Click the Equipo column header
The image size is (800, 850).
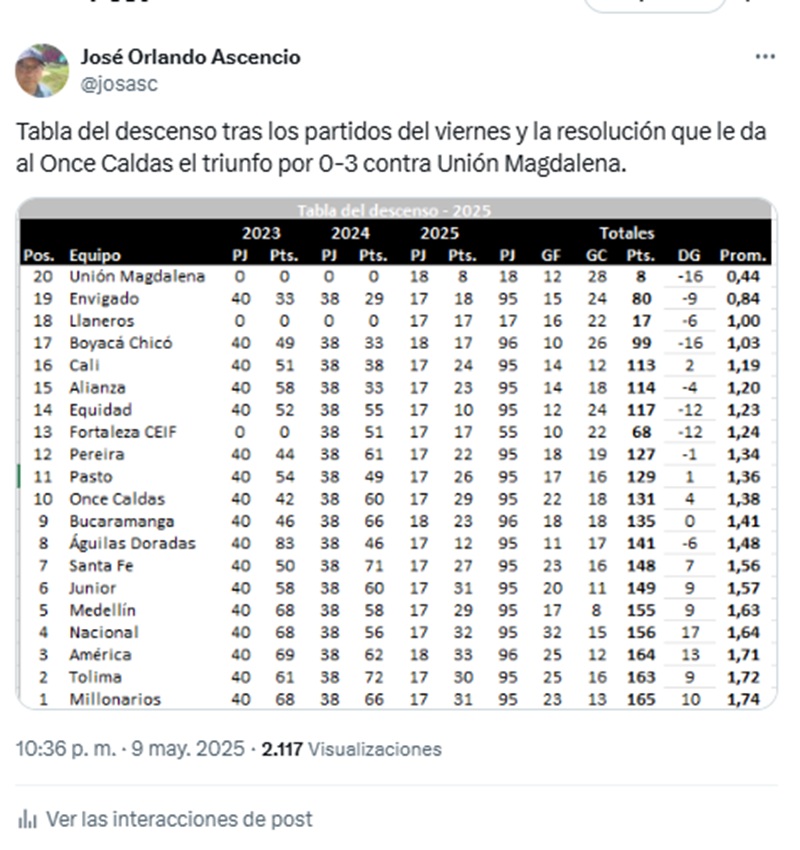[x=95, y=255]
